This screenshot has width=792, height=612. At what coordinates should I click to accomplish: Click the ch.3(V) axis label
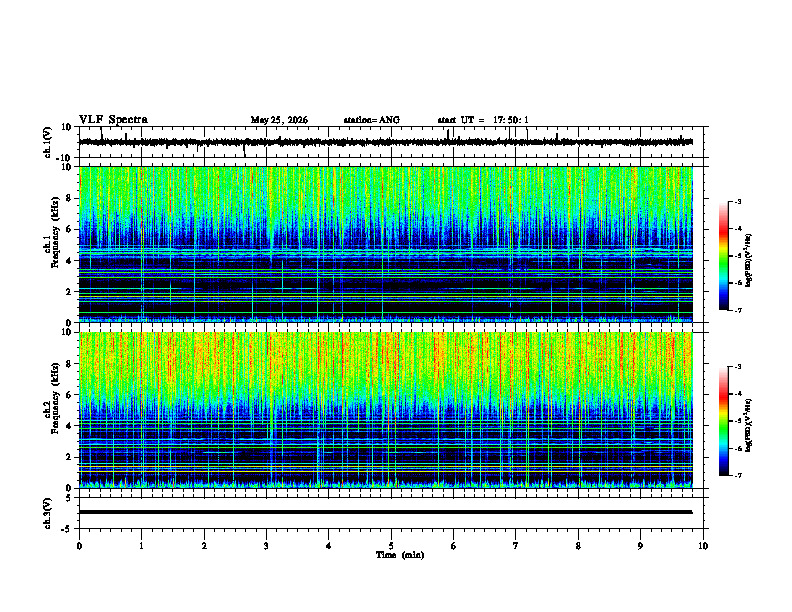click(47, 513)
